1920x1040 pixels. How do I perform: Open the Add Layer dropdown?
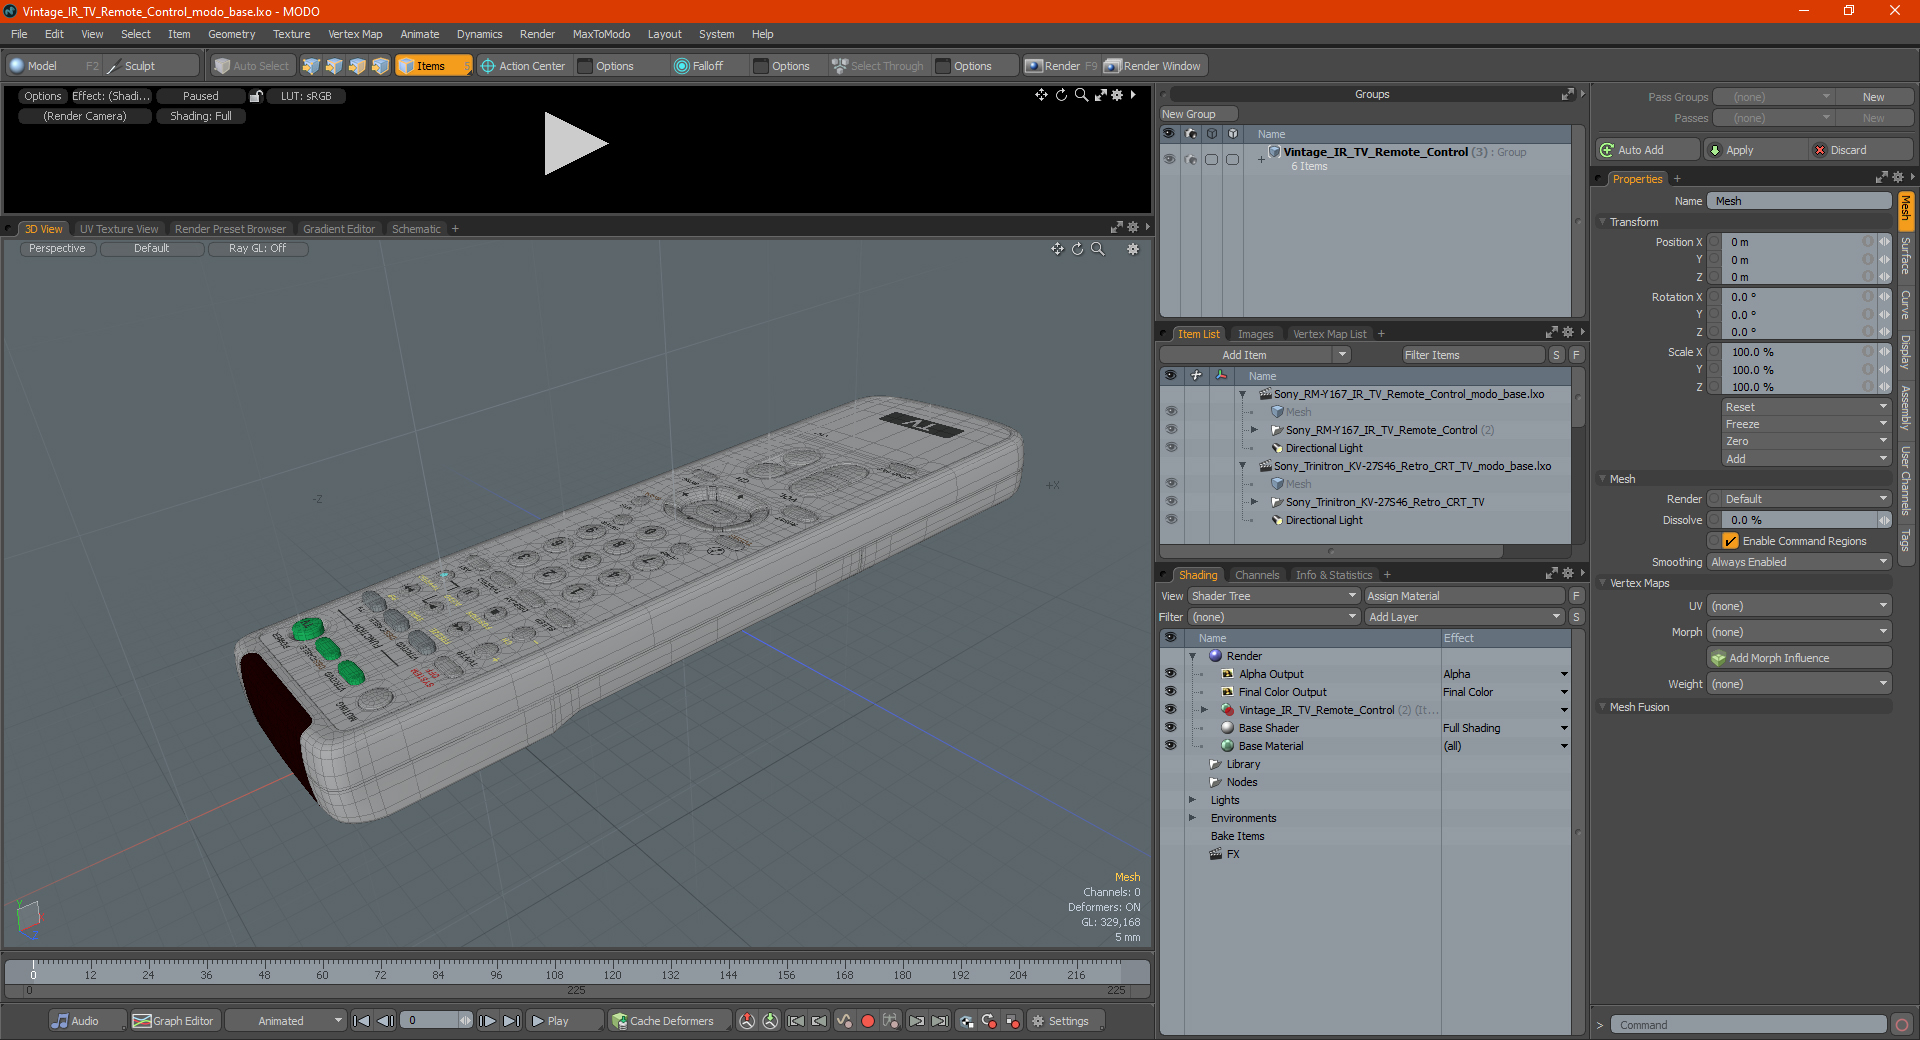pos(1464,617)
